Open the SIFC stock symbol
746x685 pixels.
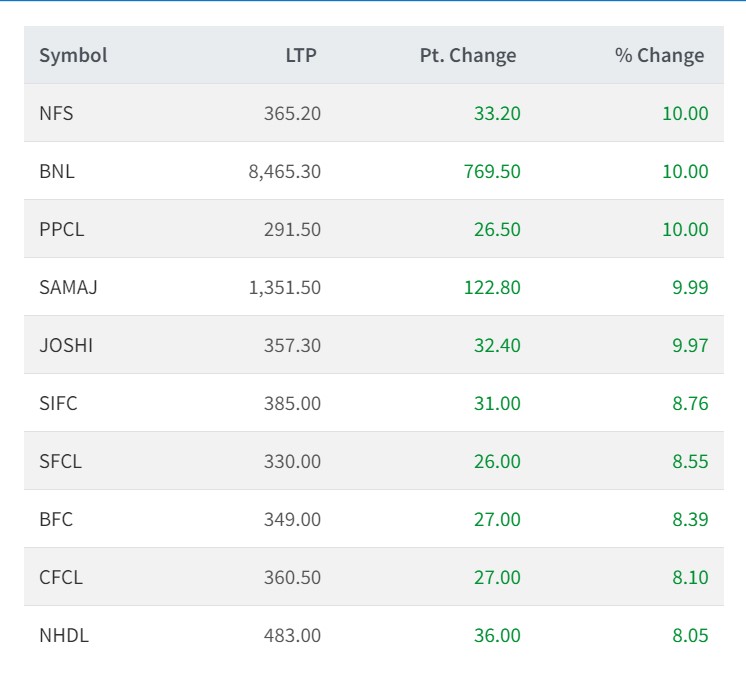click(x=58, y=403)
